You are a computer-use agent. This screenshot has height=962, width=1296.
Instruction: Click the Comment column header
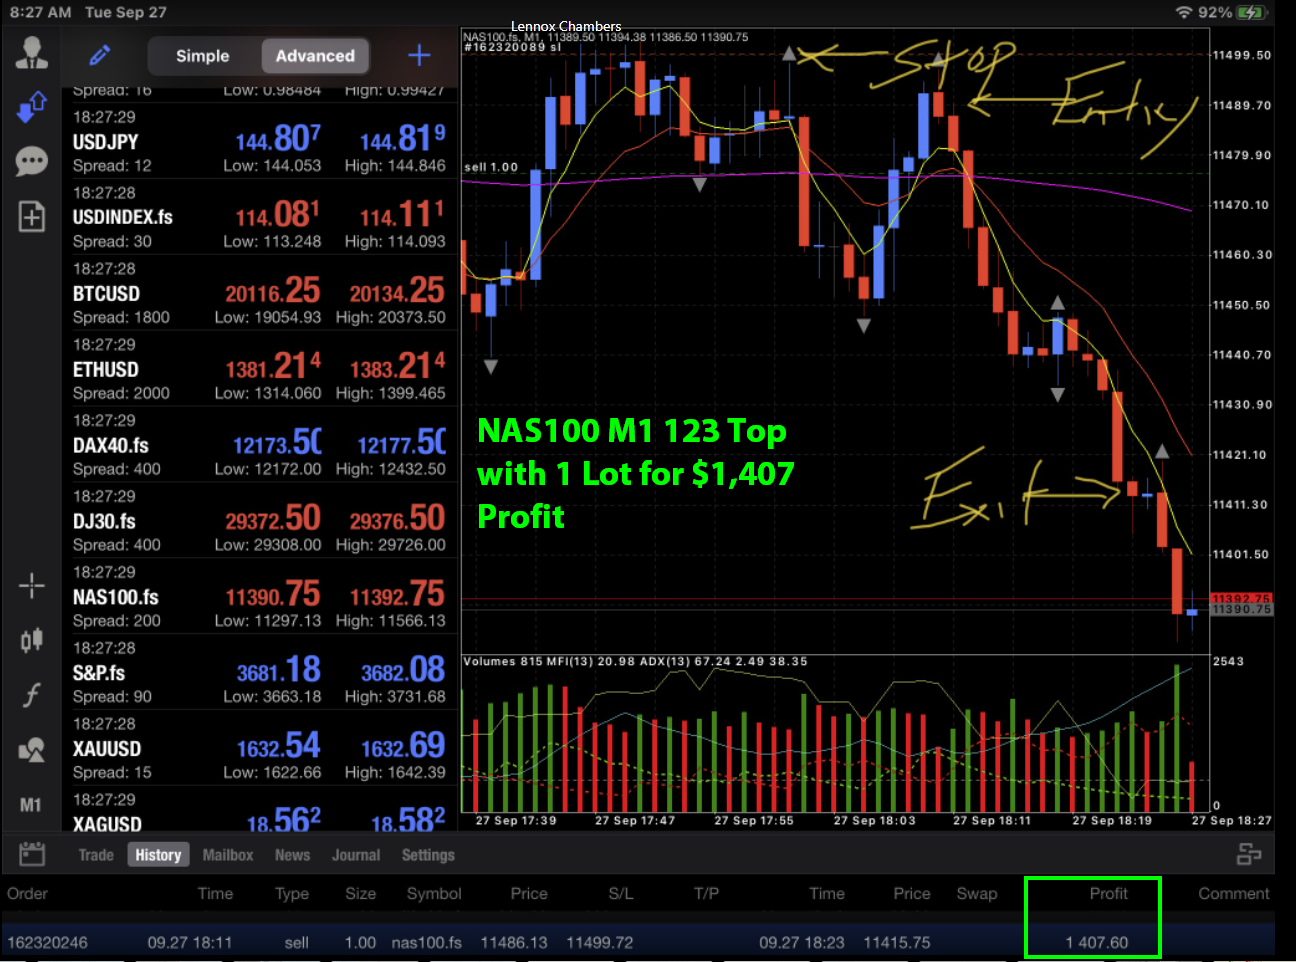pos(1234,894)
